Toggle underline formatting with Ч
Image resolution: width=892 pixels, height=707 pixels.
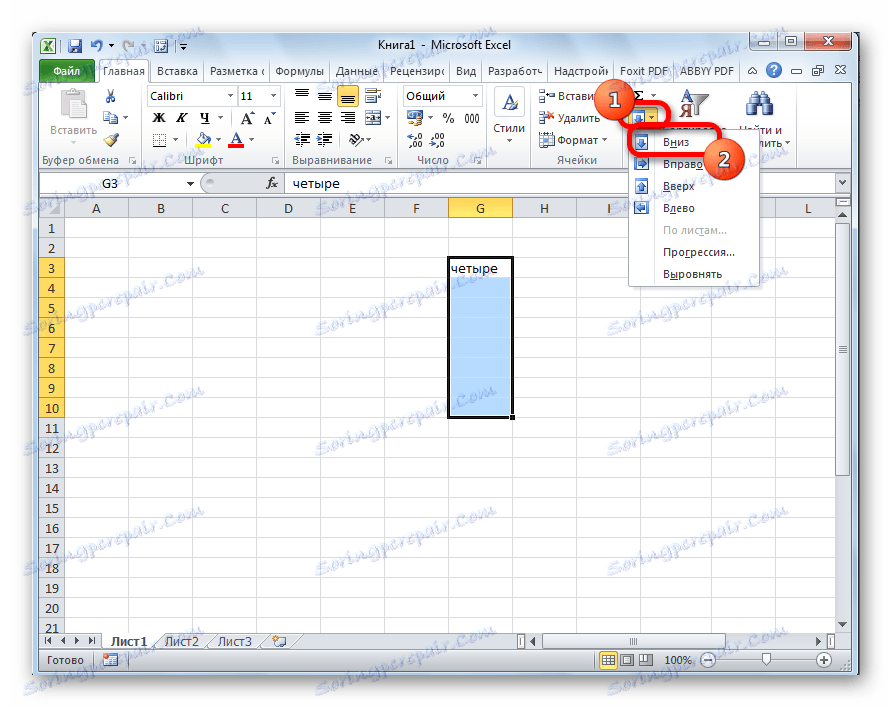pyautogui.click(x=206, y=117)
